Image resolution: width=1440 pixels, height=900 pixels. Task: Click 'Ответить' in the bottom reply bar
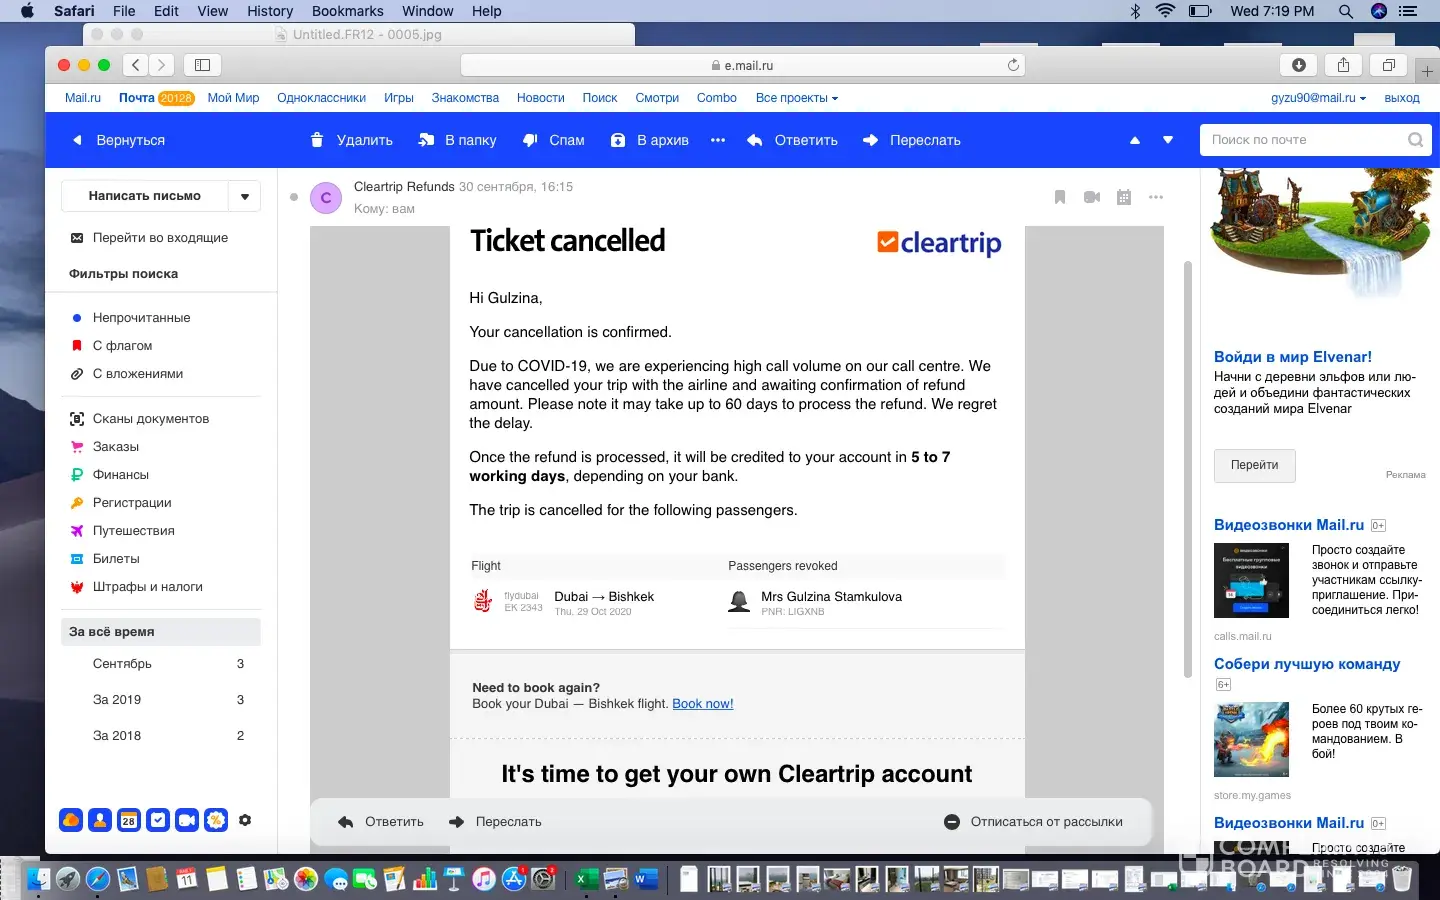tap(381, 822)
